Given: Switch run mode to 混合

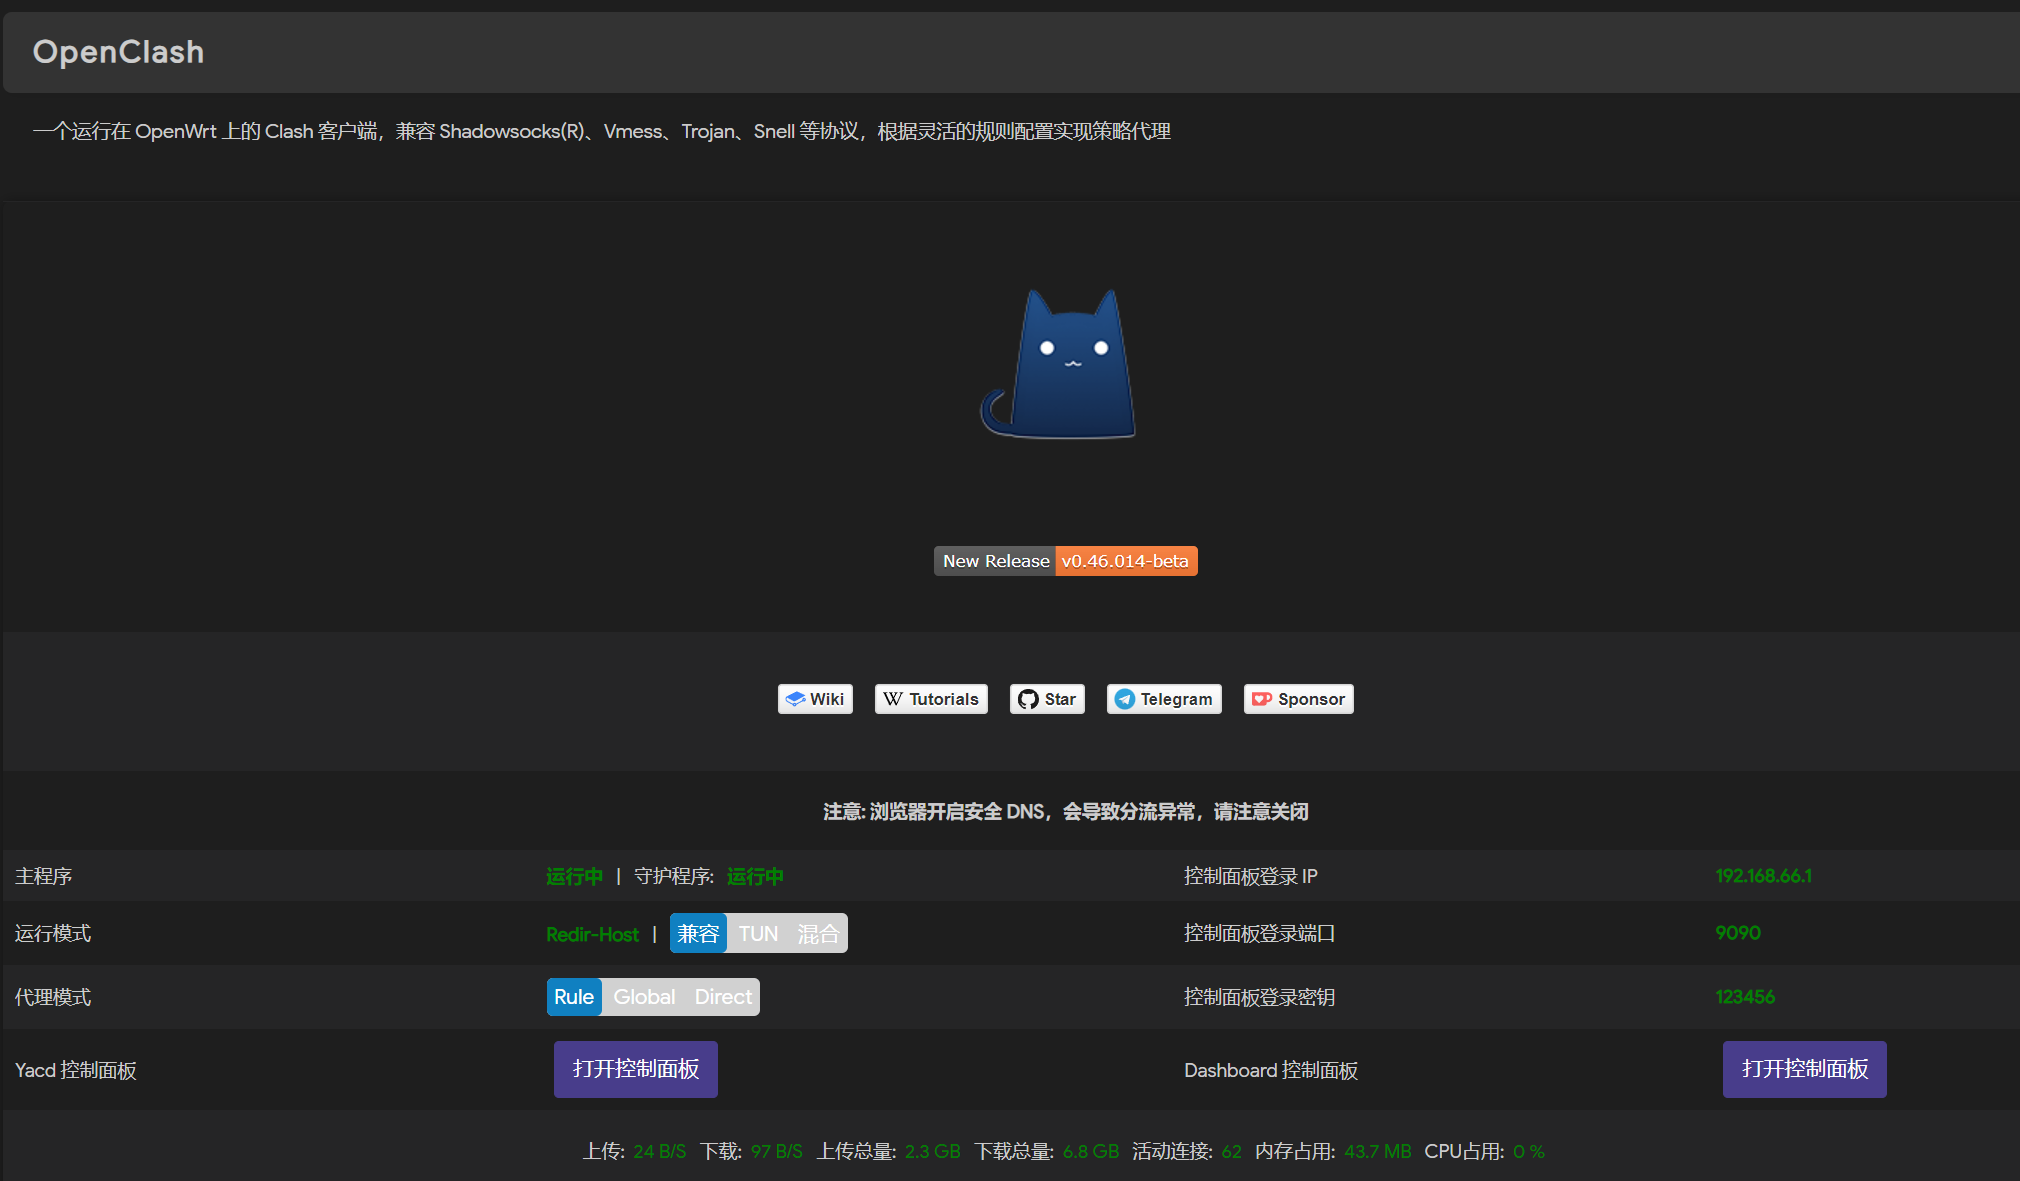Looking at the screenshot, I should coord(818,933).
